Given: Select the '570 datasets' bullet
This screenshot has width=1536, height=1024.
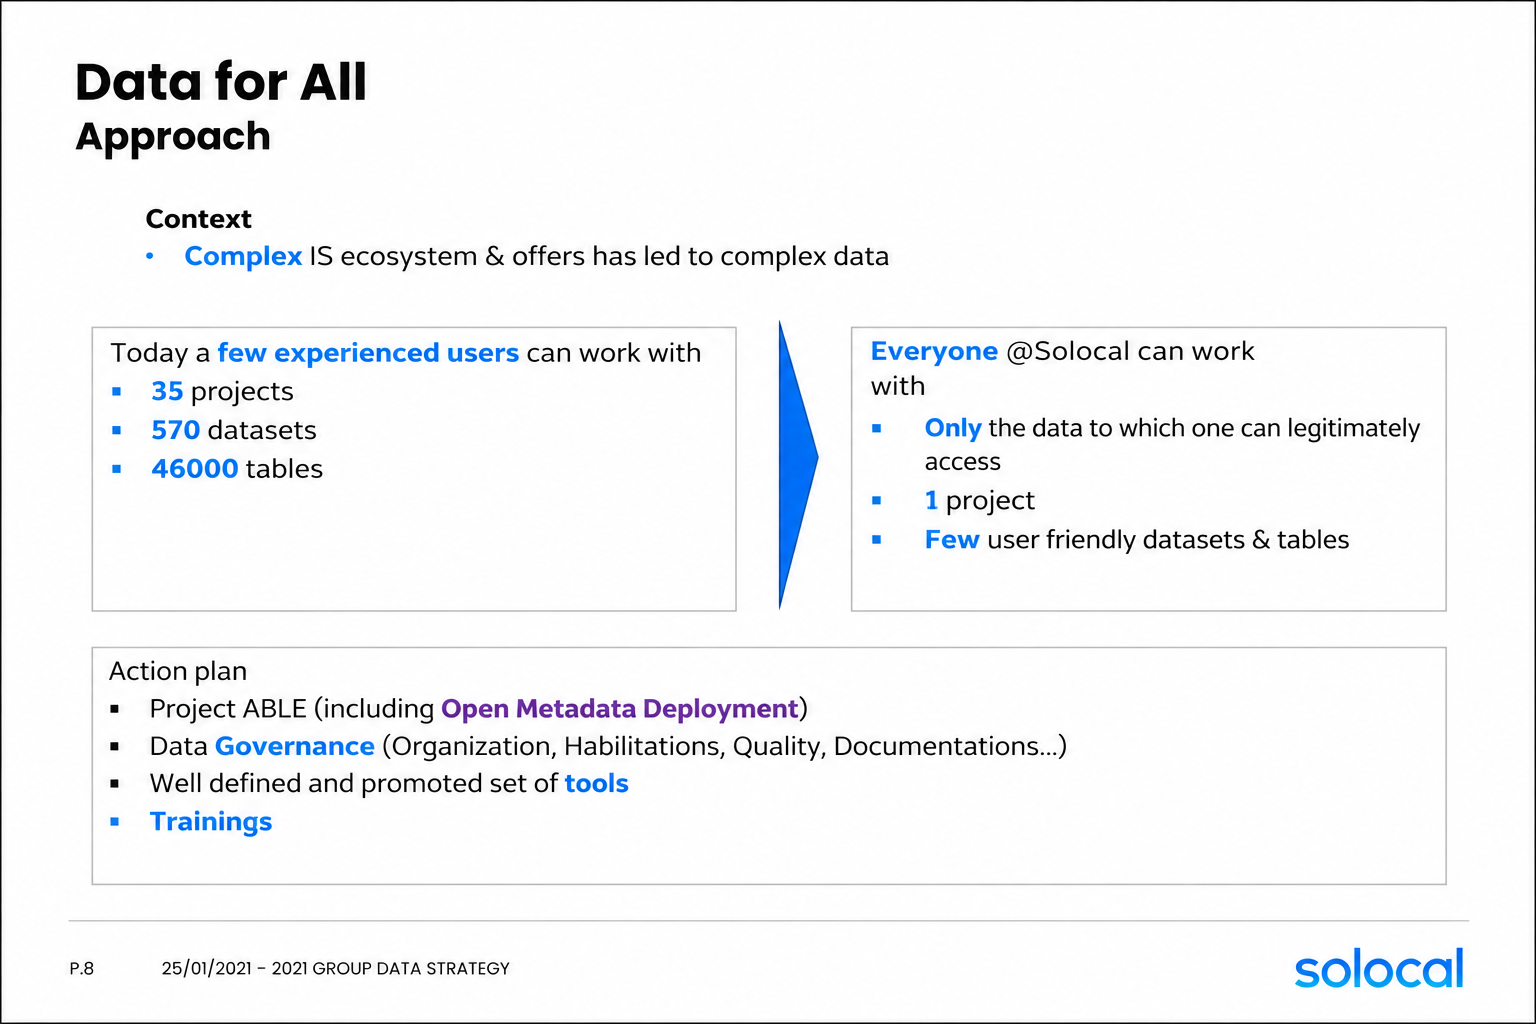Looking at the screenshot, I should coord(234,430).
